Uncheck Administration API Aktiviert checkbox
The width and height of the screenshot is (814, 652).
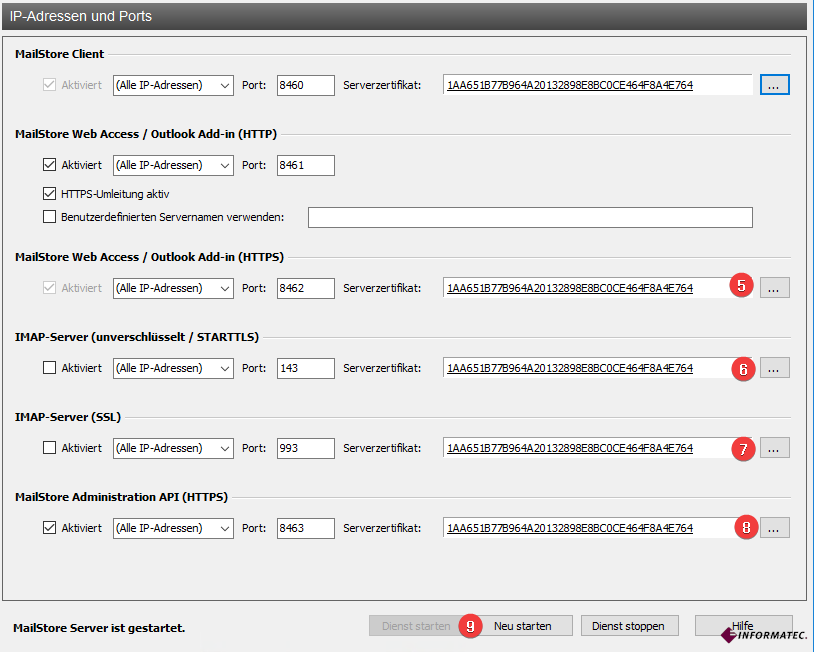click(49, 527)
